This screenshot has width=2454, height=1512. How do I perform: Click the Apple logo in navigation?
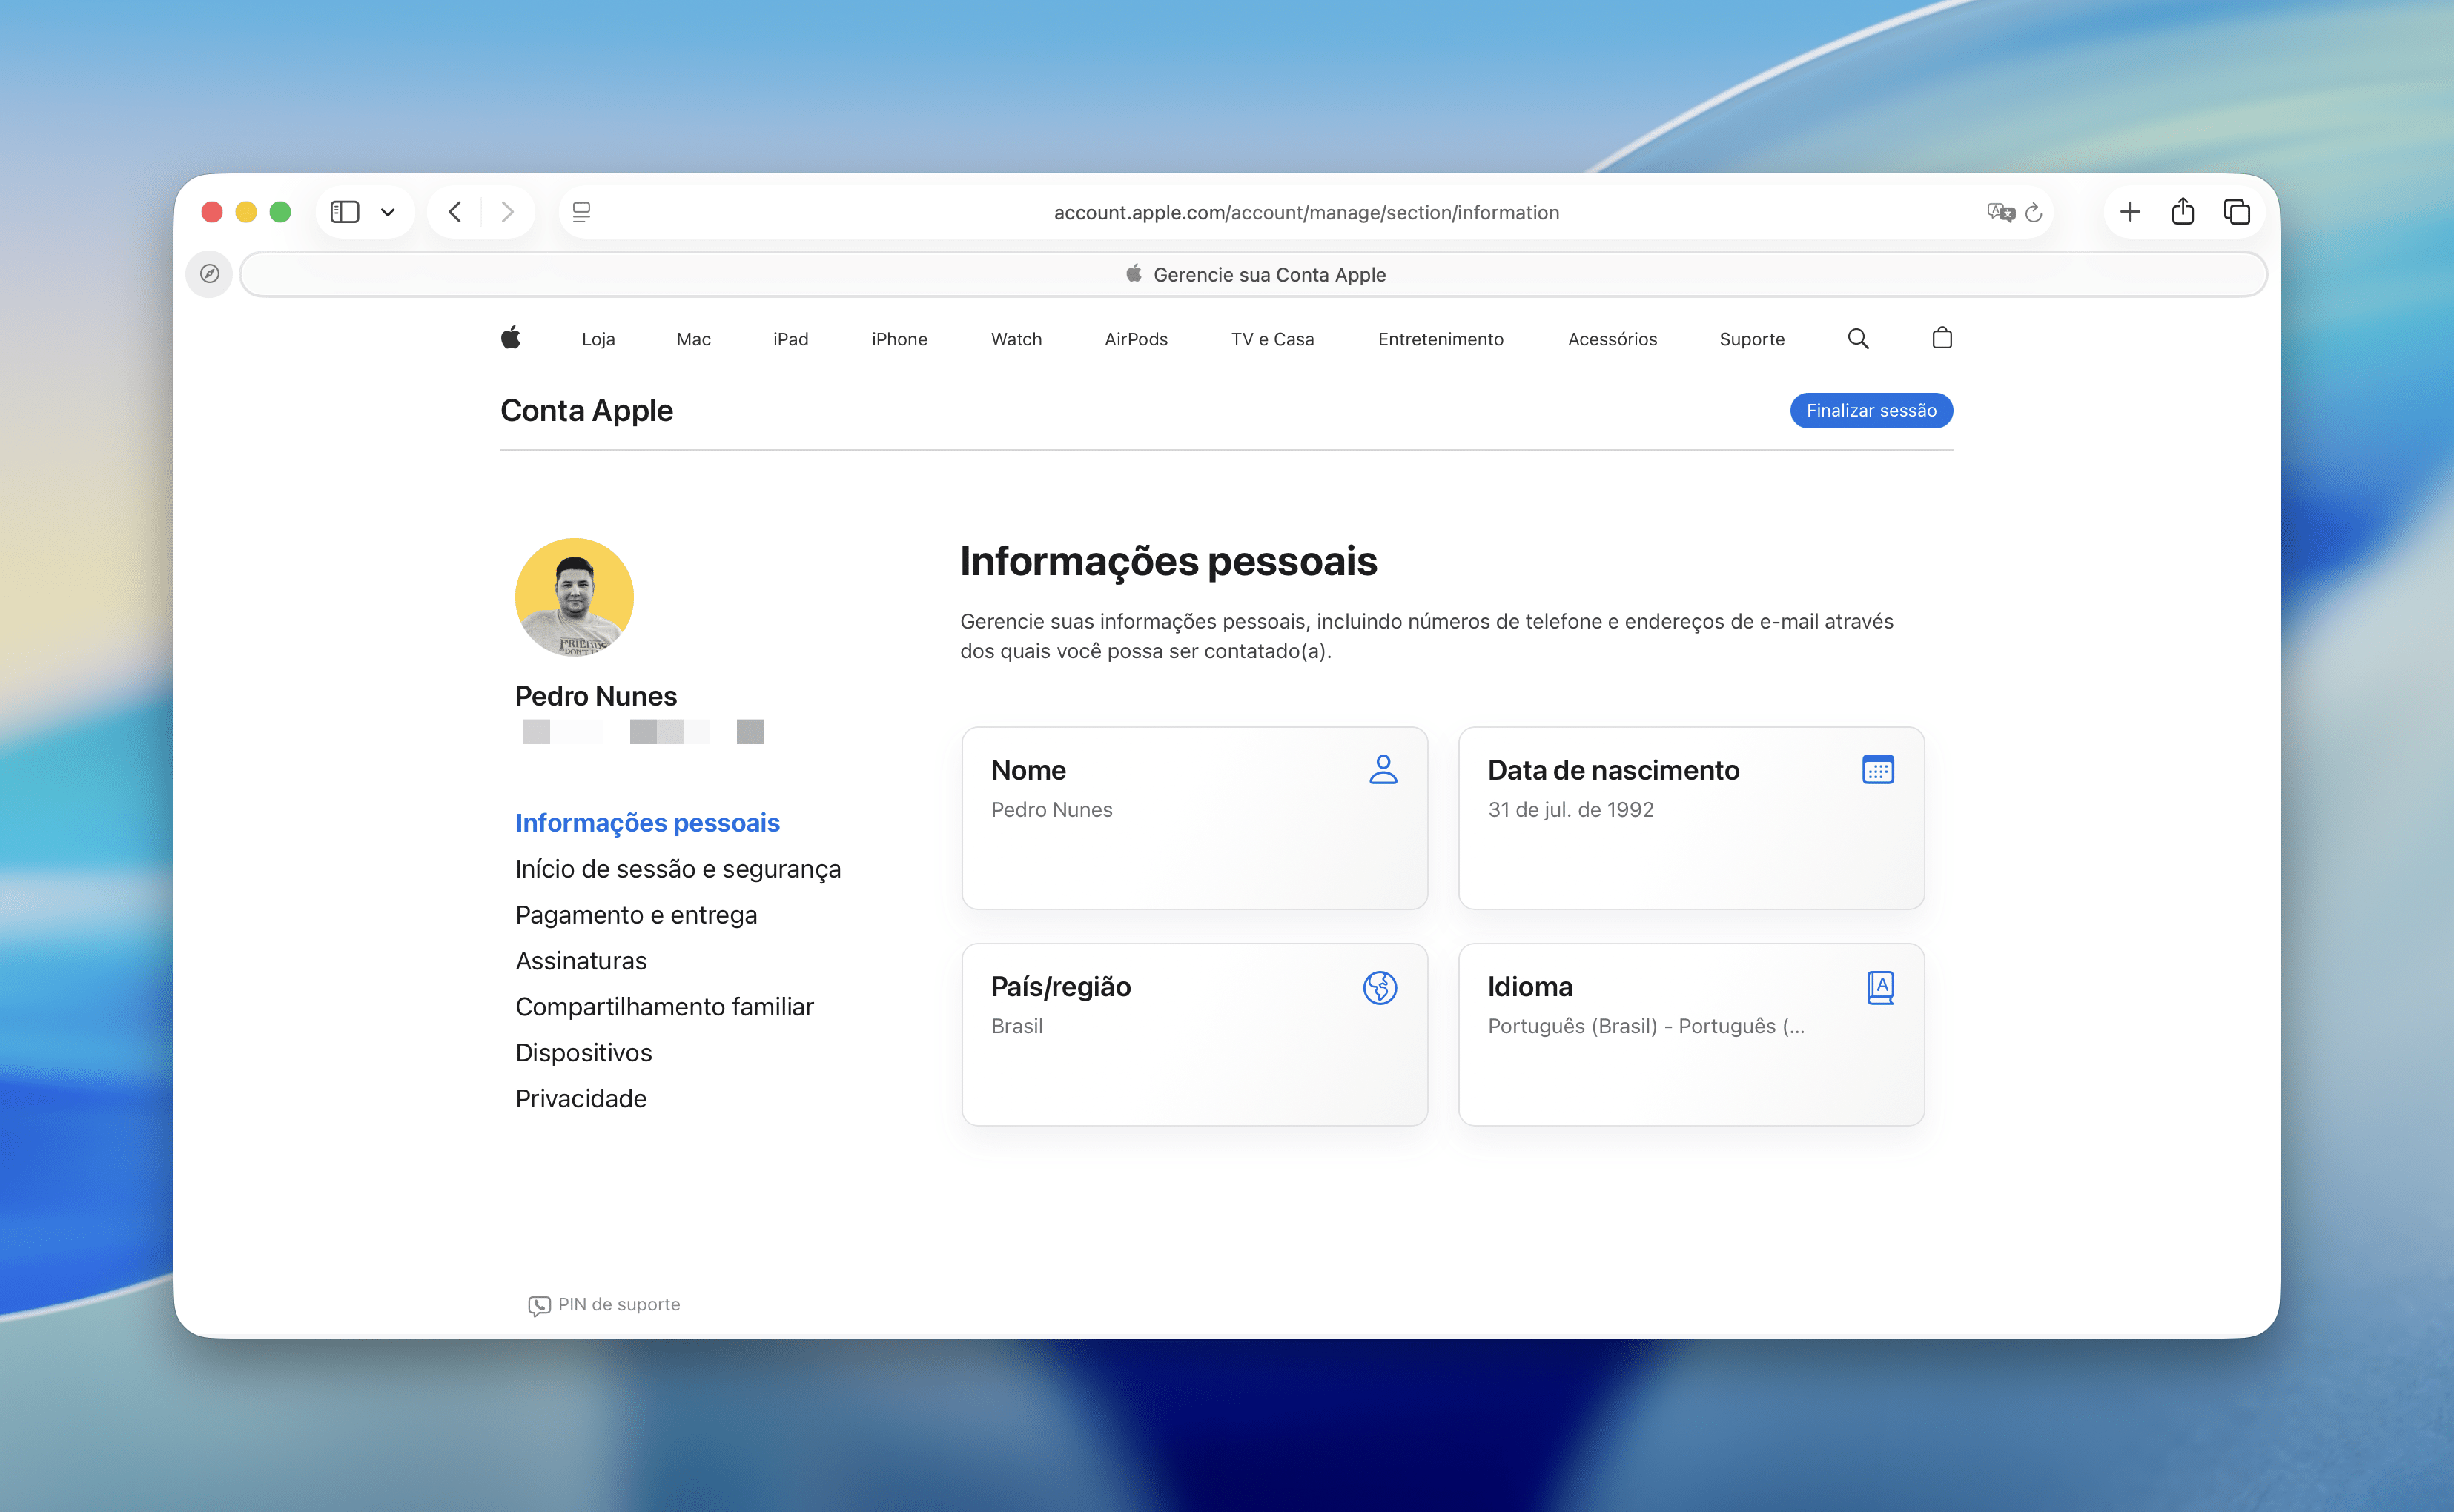click(510, 338)
